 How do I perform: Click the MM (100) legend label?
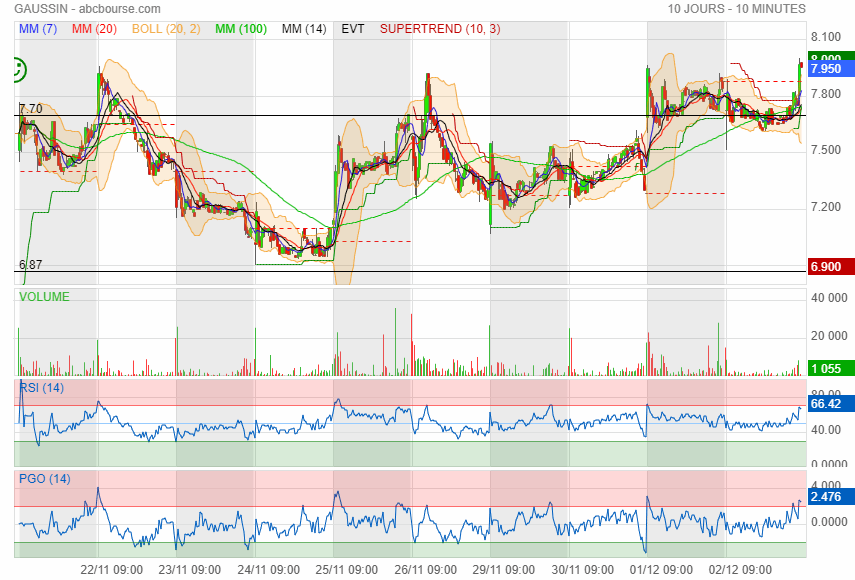(241, 29)
